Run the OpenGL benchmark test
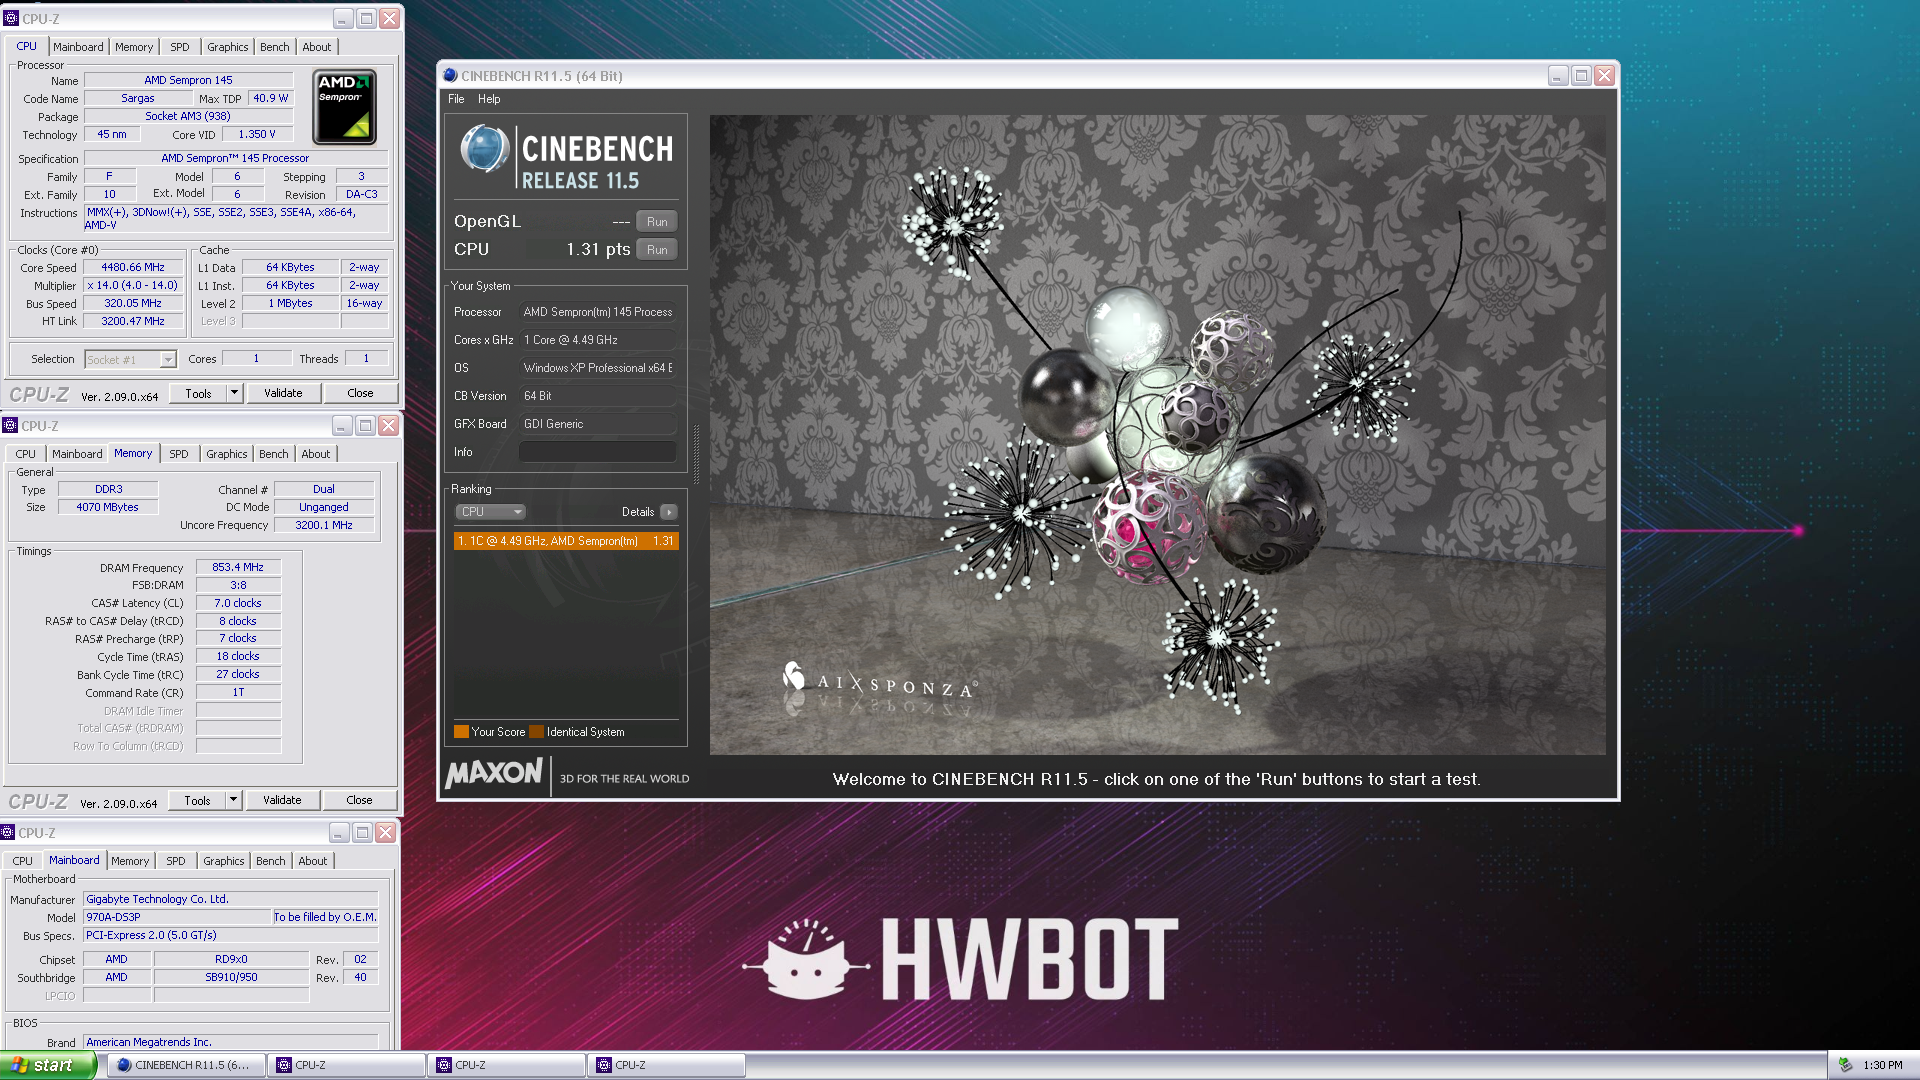This screenshot has height=1080, width=1920. click(x=657, y=222)
